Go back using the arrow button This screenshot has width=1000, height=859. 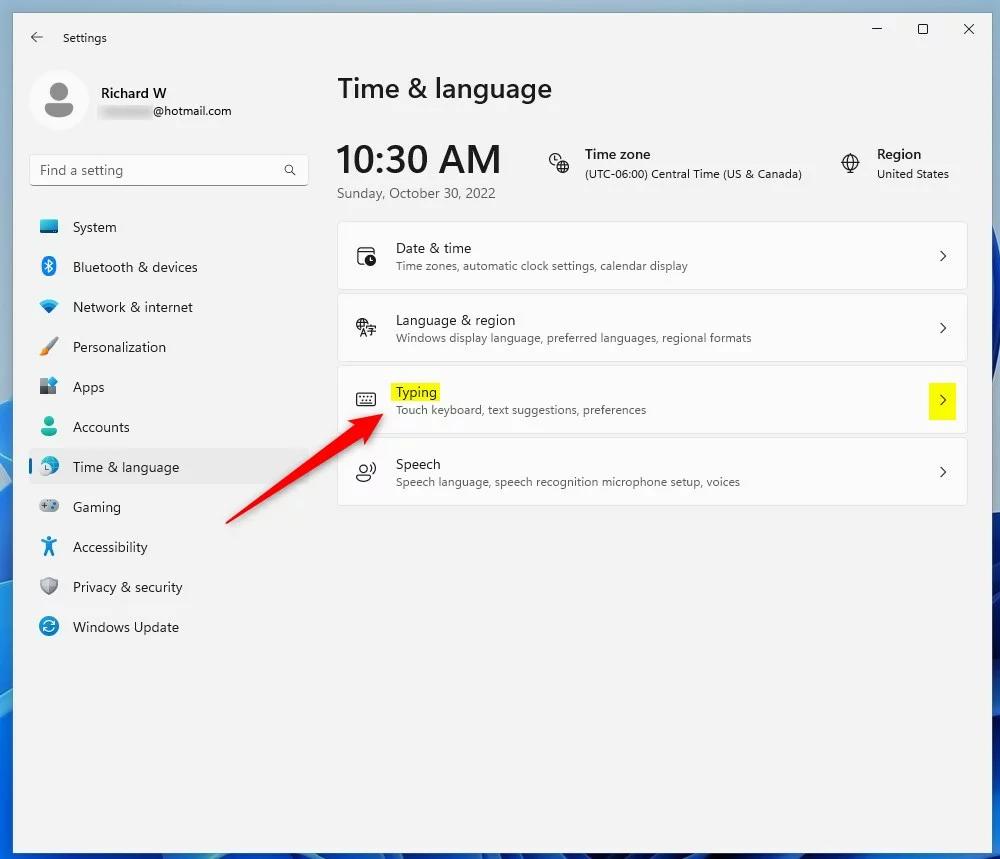click(x=36, y=37)
